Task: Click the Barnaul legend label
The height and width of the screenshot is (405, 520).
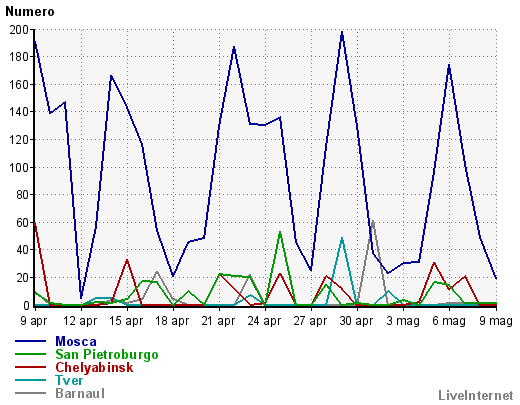Action: tap(80, 393)
